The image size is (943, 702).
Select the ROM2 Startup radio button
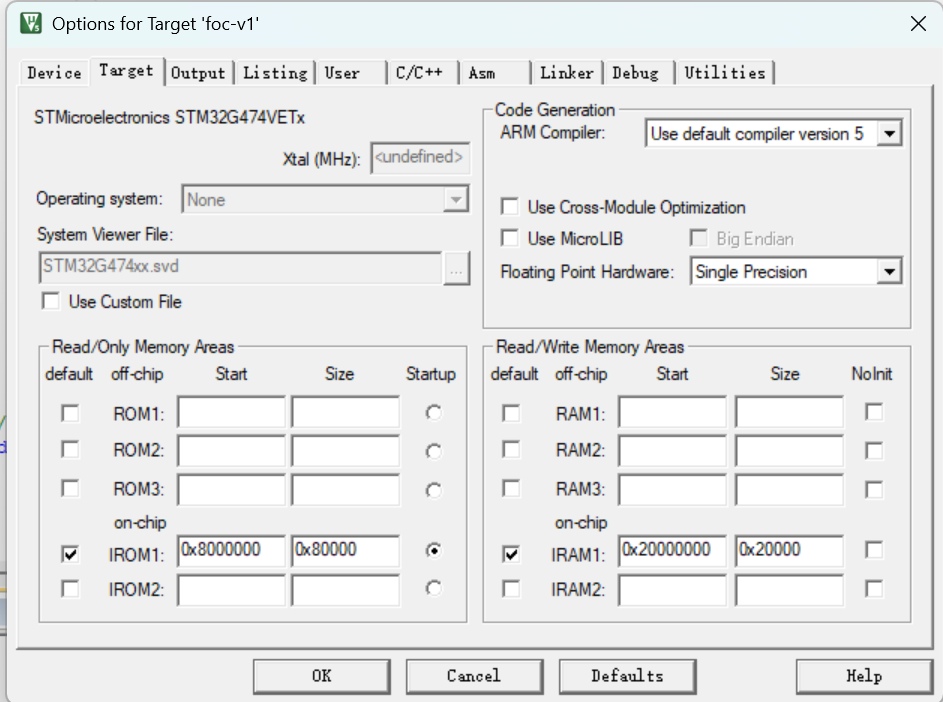coord(433,451)
